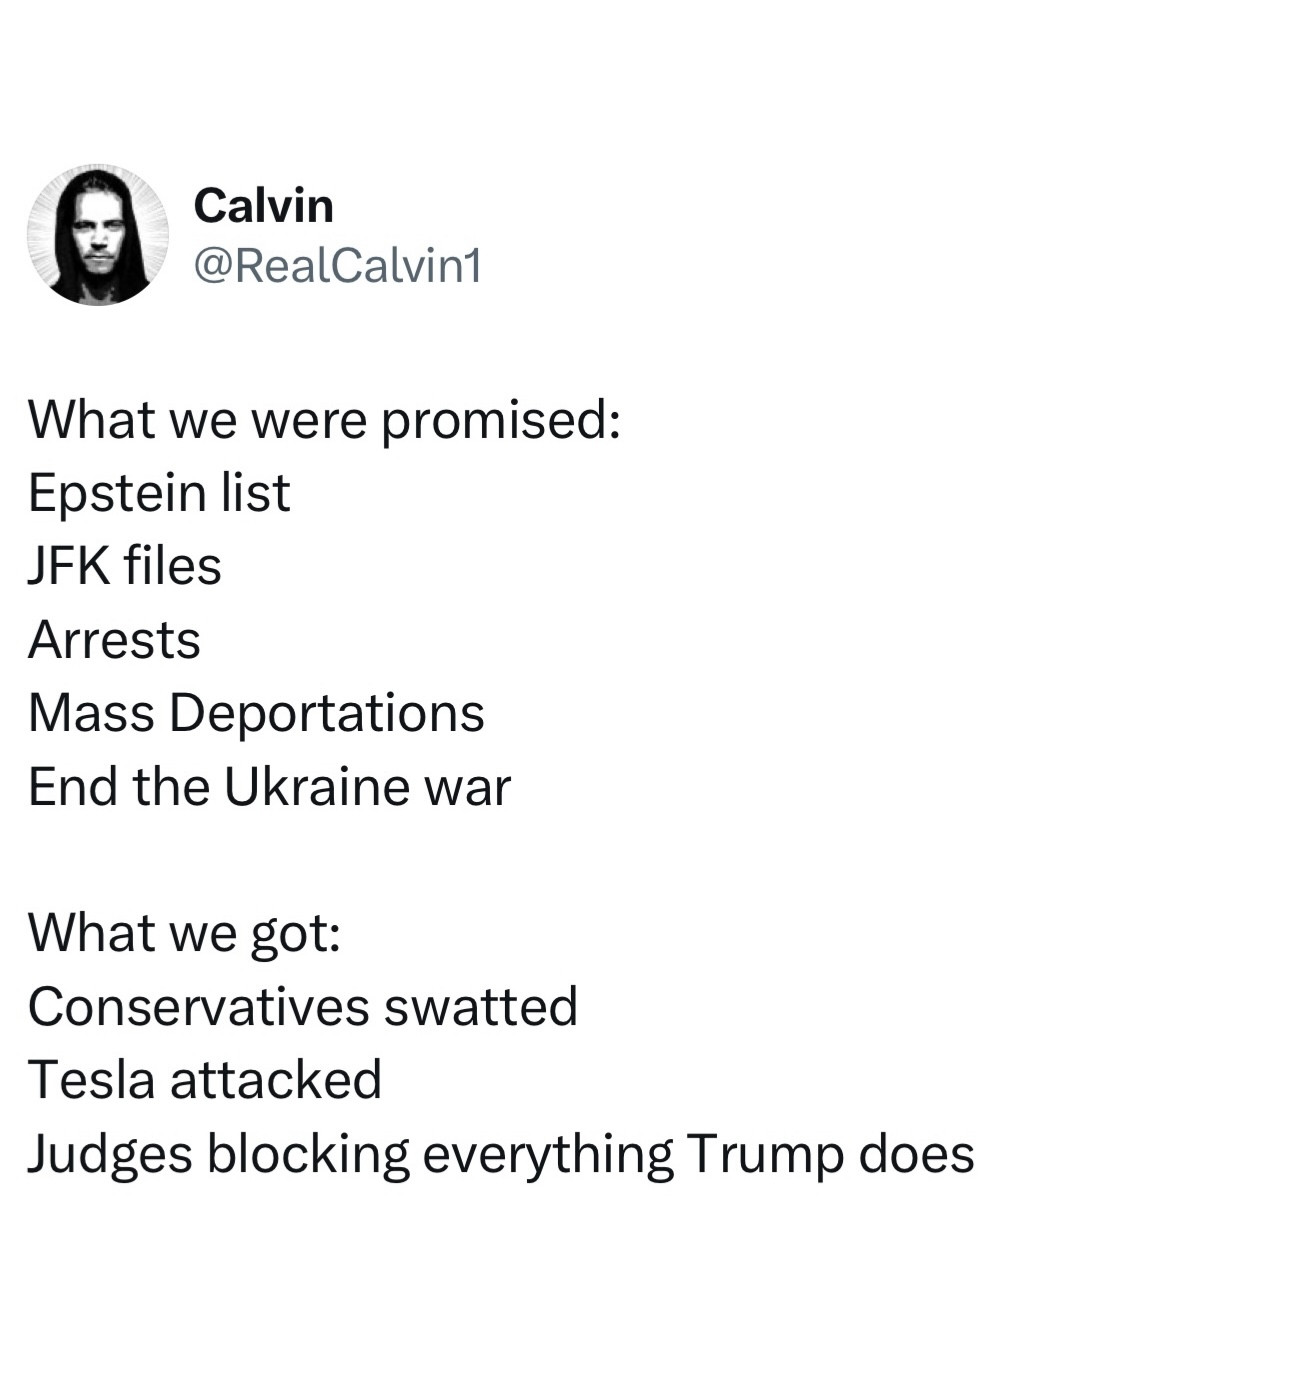The image size is (1290, 1379).
Task: Open the Calvin display name link
Action: click(263, 206)
